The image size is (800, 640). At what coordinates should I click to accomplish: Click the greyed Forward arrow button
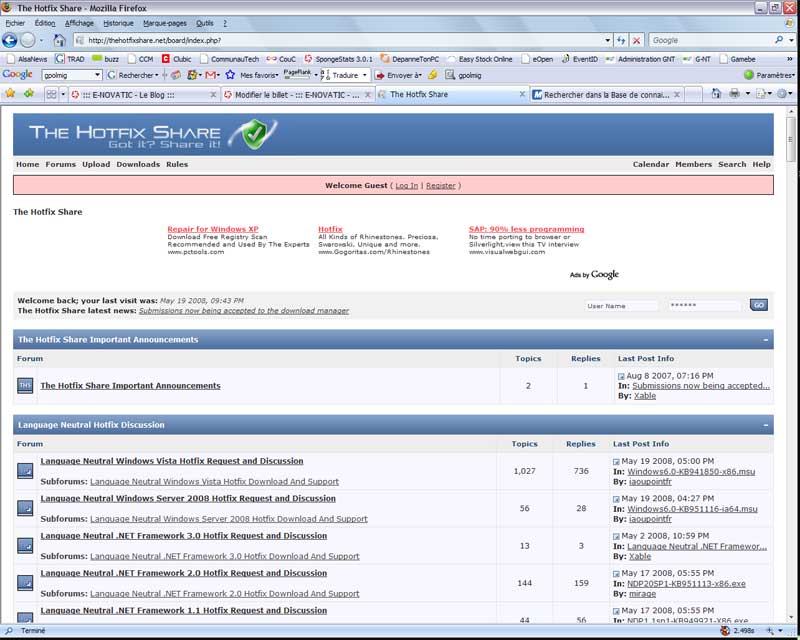click(x=28, y=40)
